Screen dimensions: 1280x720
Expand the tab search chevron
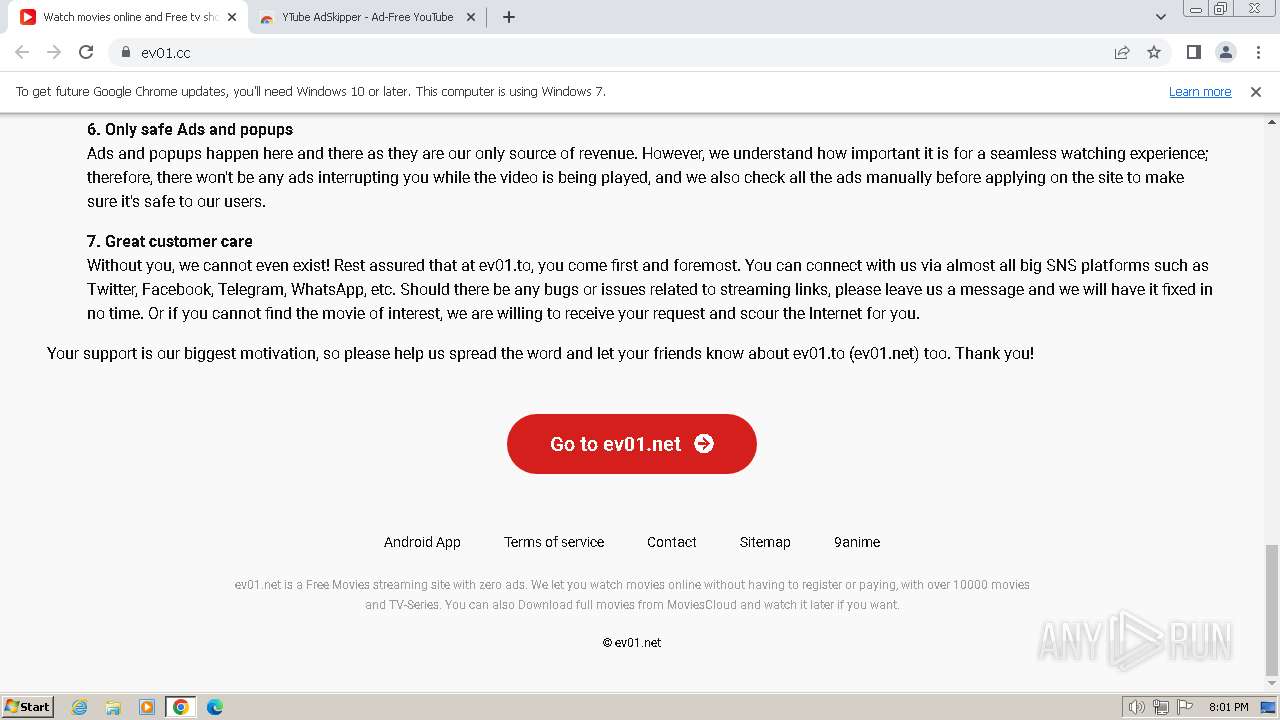coord(1160,17)
